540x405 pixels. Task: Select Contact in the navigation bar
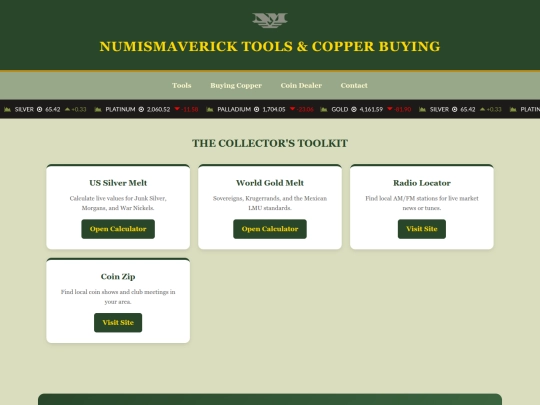[x=354, y=85]
